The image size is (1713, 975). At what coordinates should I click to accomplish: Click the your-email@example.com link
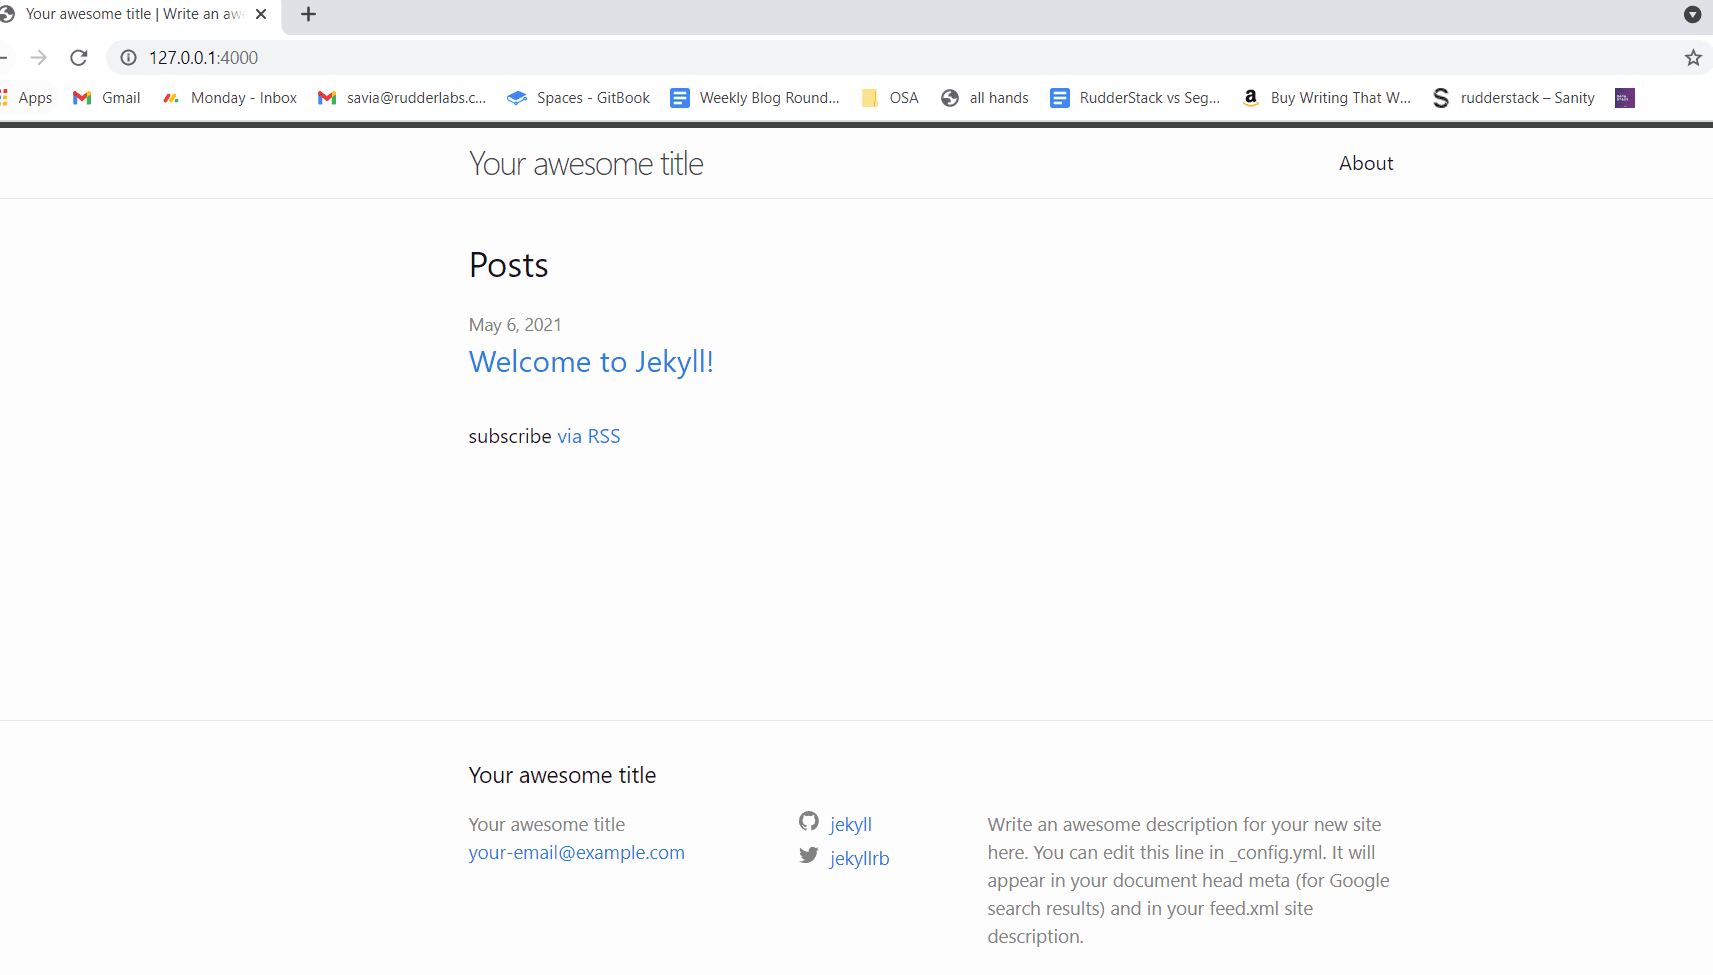pos(576,853)
